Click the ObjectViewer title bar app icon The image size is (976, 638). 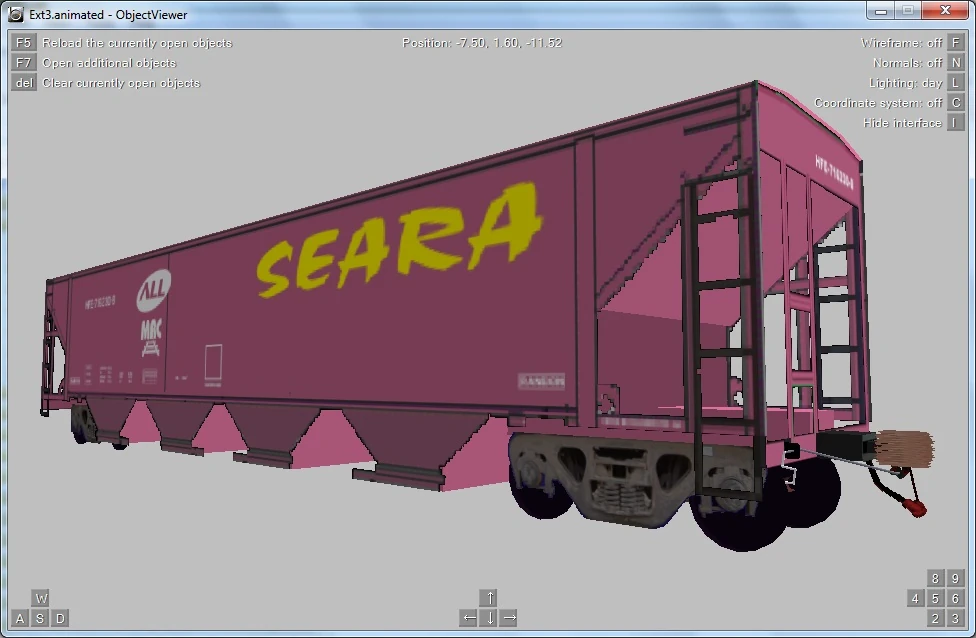[16, 14]
